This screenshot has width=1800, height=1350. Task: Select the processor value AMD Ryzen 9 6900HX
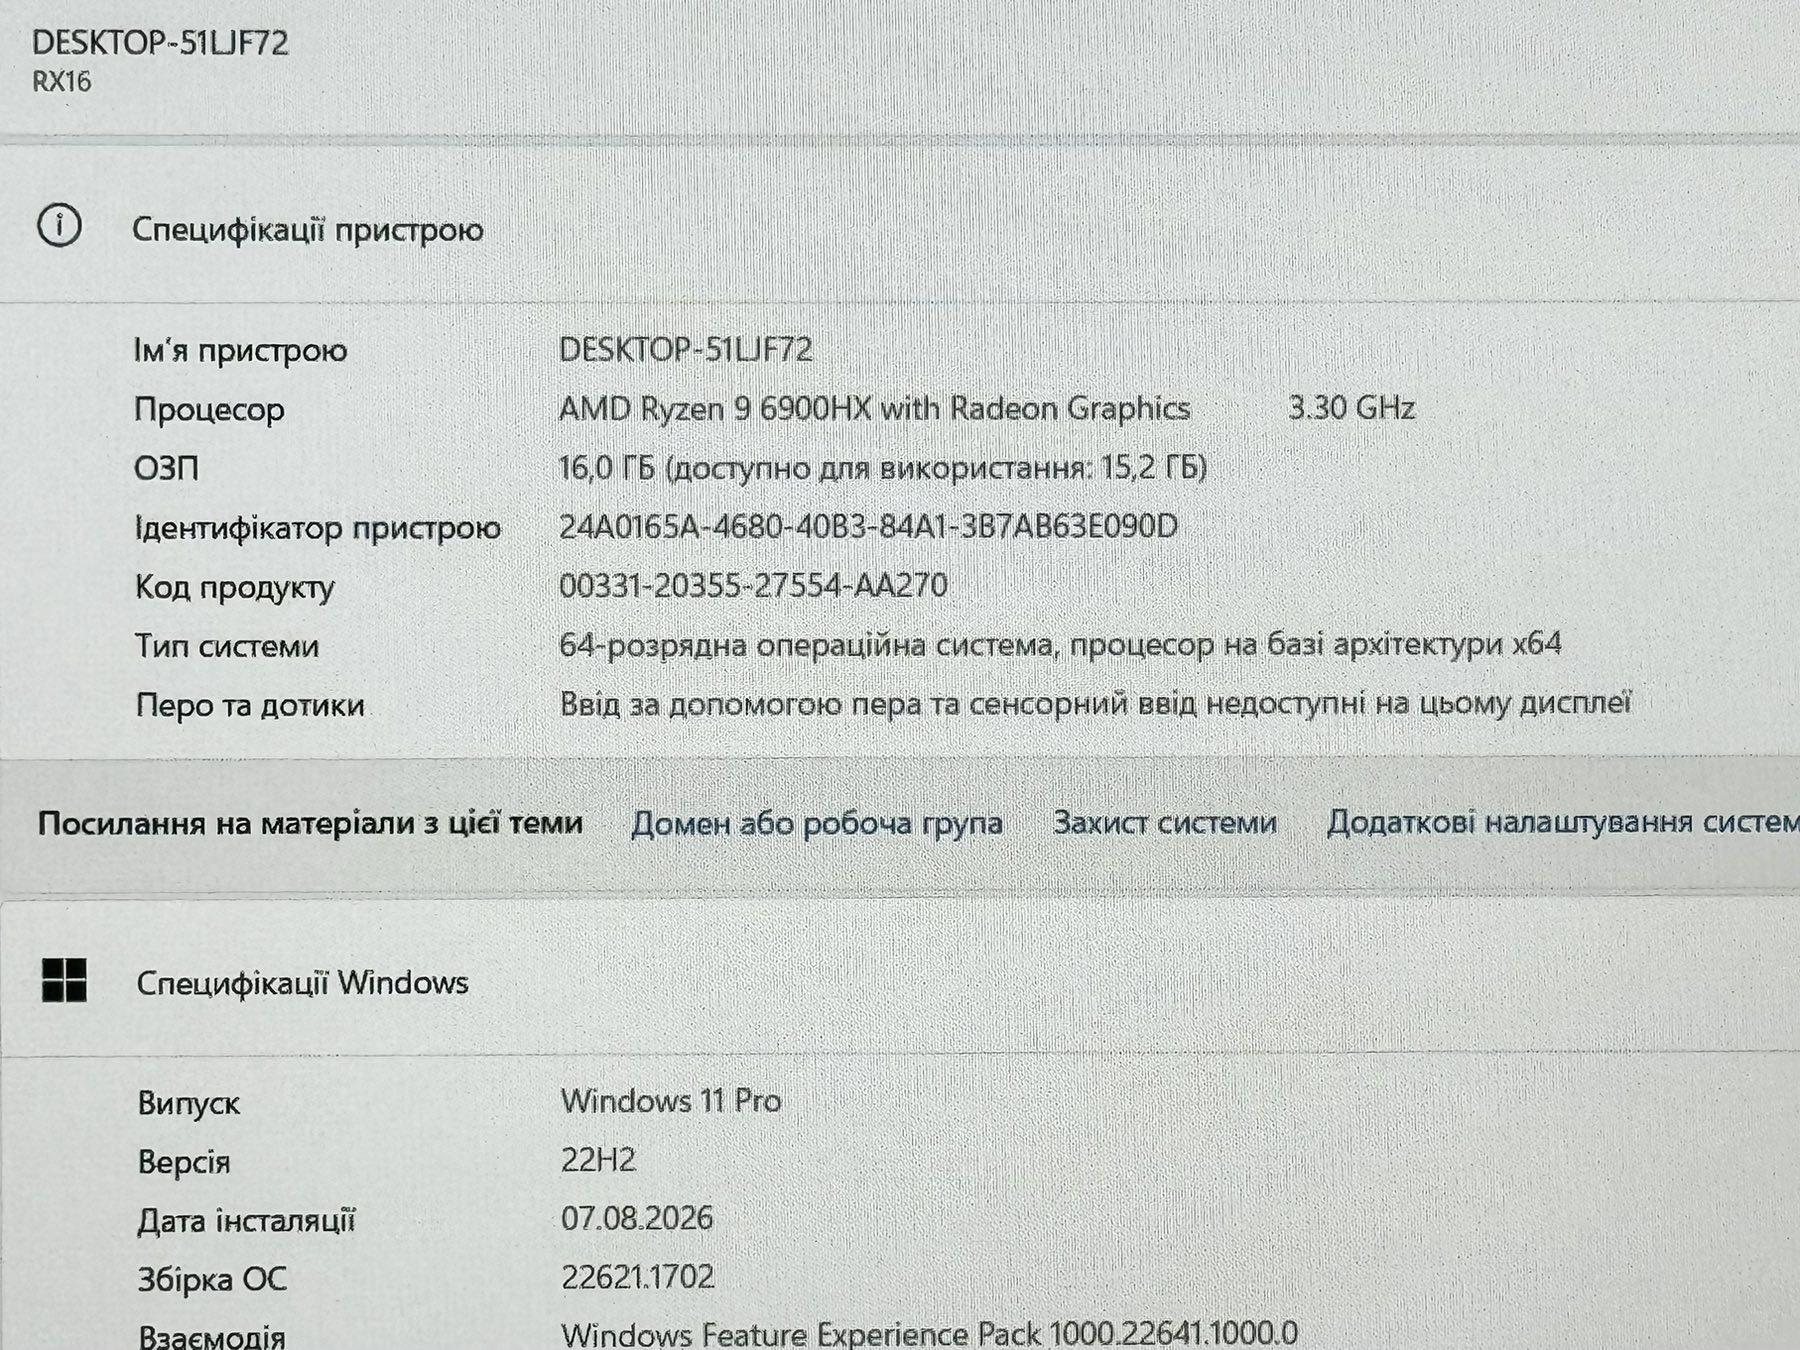point(715,408)
